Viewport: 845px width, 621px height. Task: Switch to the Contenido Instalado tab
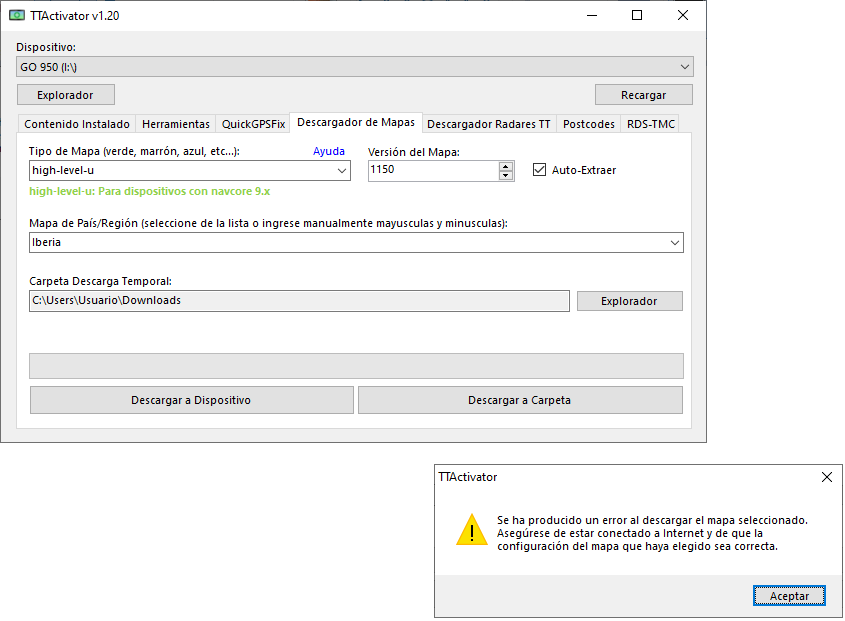77,124
